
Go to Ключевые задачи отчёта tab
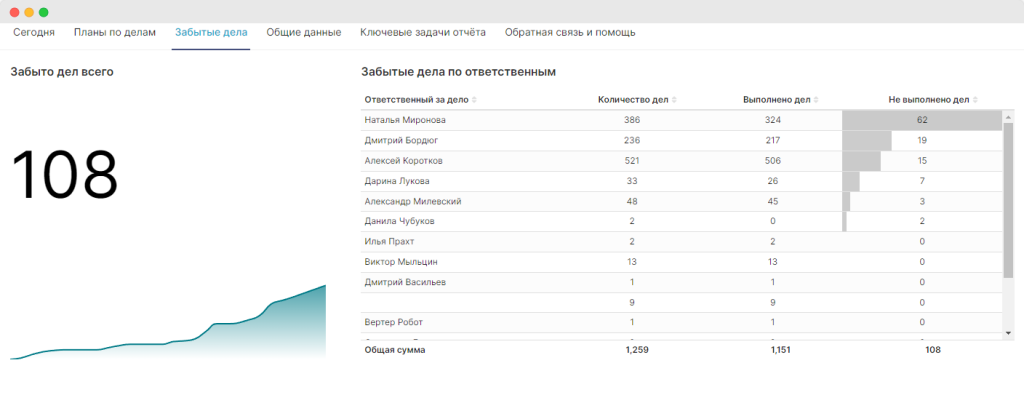tap(423, 33)
